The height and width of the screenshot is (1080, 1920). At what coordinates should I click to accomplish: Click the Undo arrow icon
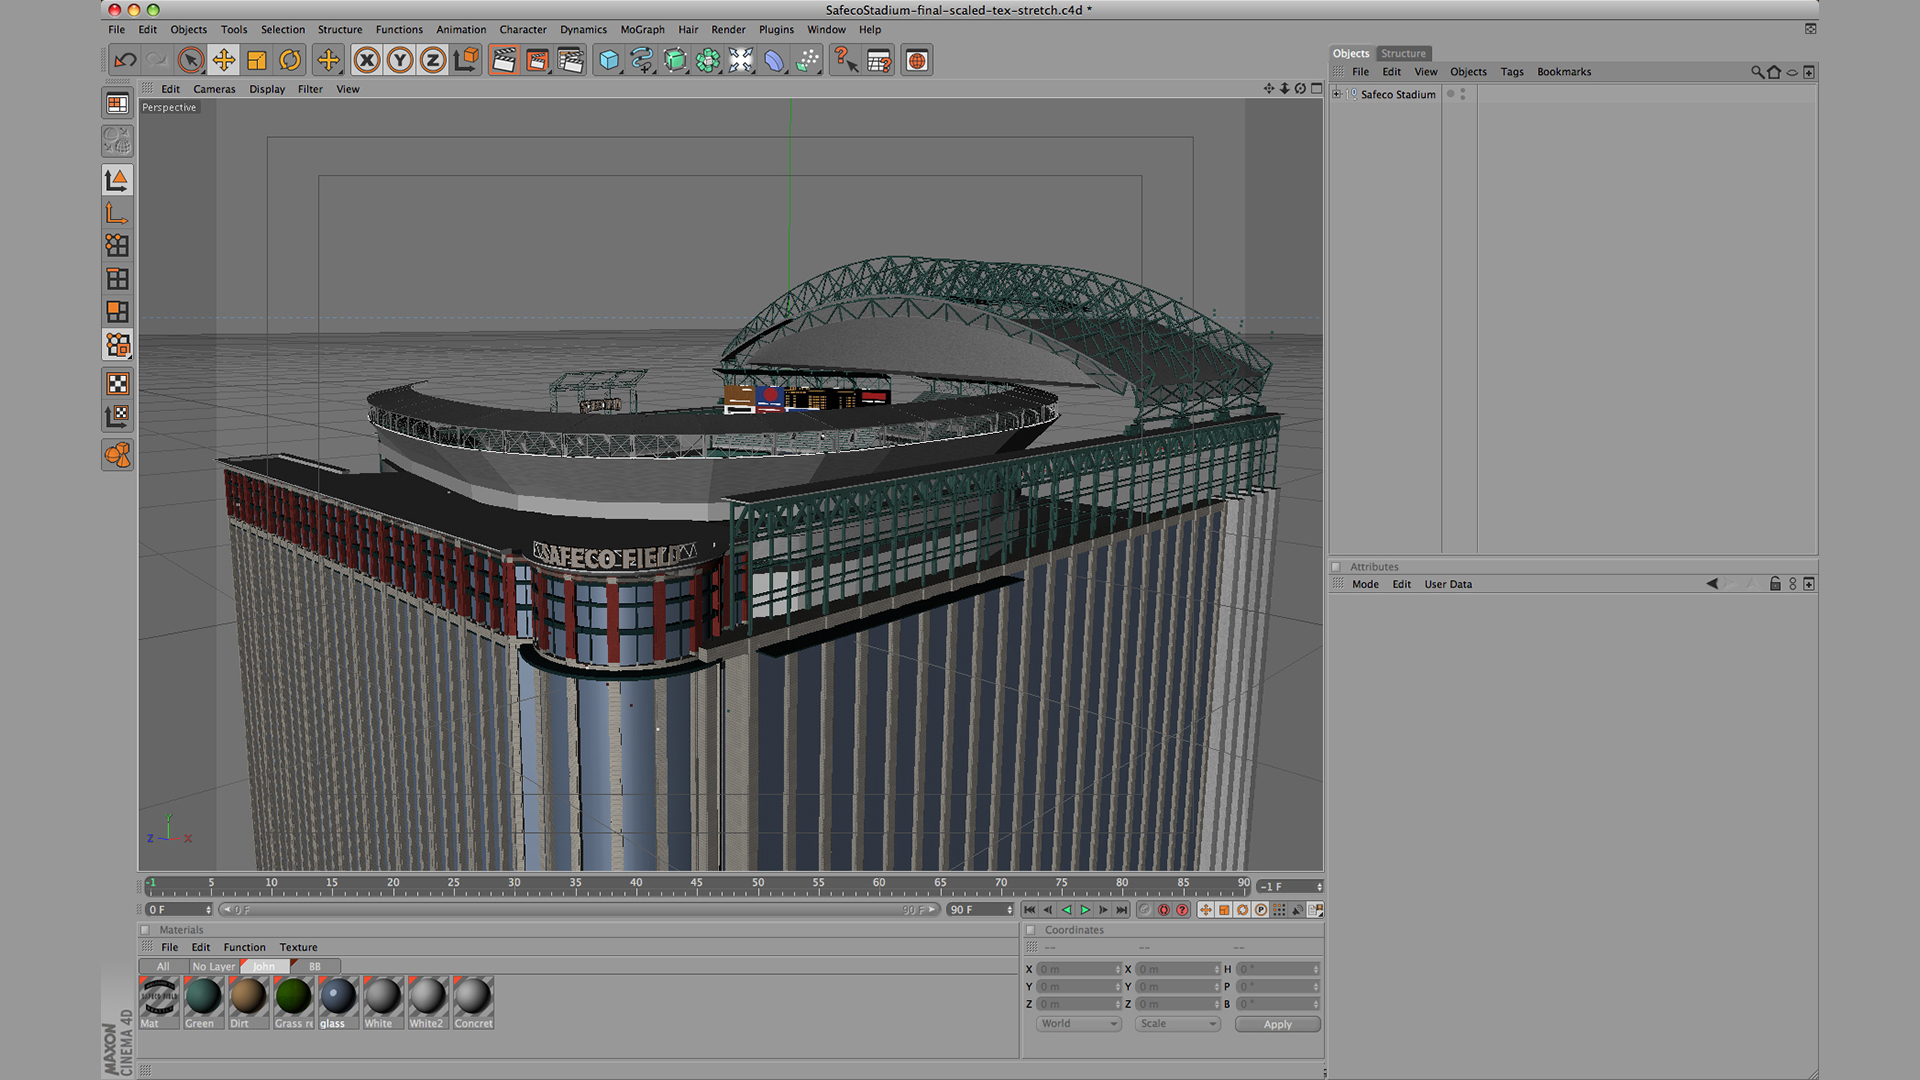(x=125, y=60)
